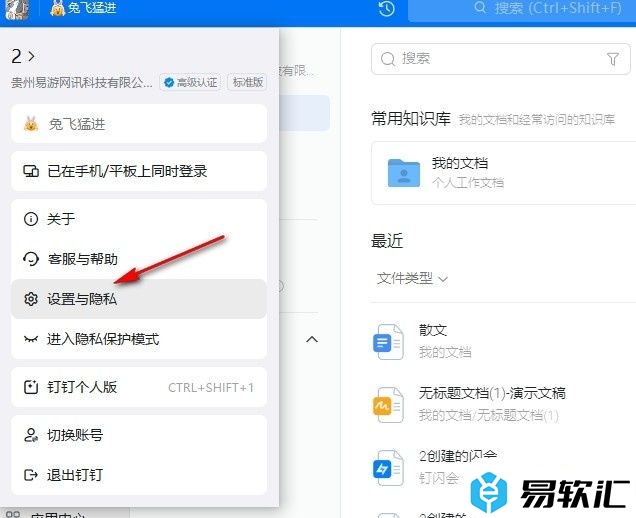Click the 钉钉个人版 sparkle icon
636x518 pixels.
(31, 387)
